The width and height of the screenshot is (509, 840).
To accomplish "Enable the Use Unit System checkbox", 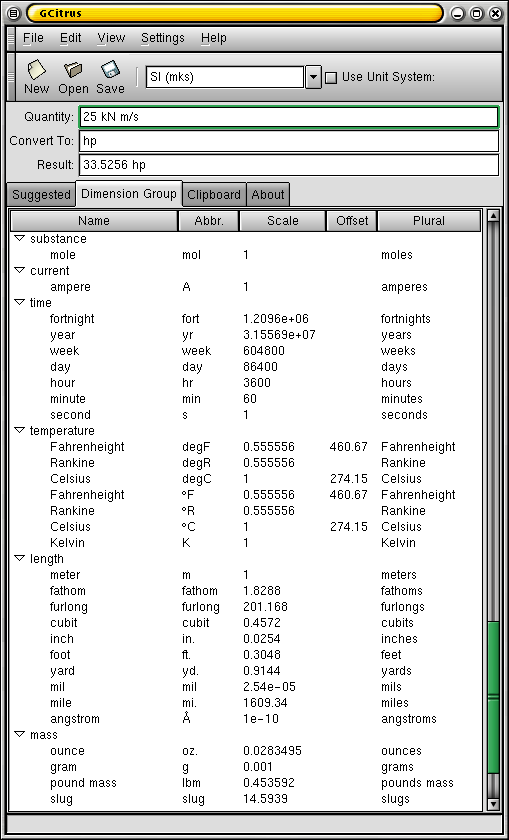I will coord(332,78).
